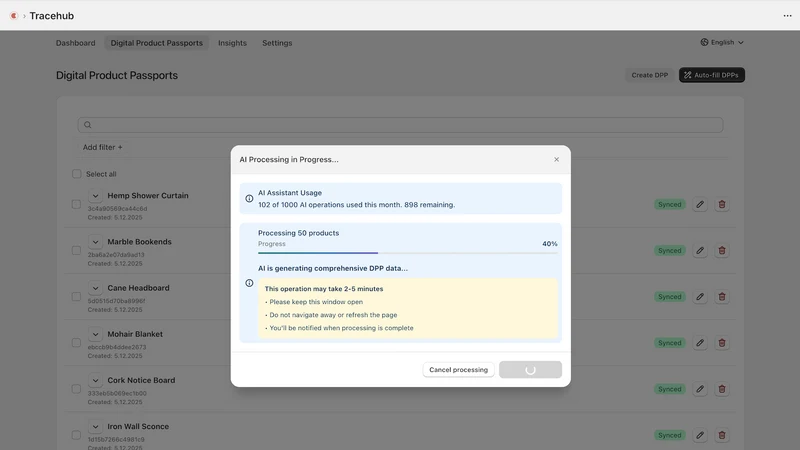
Task: Click the loading spinner button in dialog
Action: [x=530, y=370]
